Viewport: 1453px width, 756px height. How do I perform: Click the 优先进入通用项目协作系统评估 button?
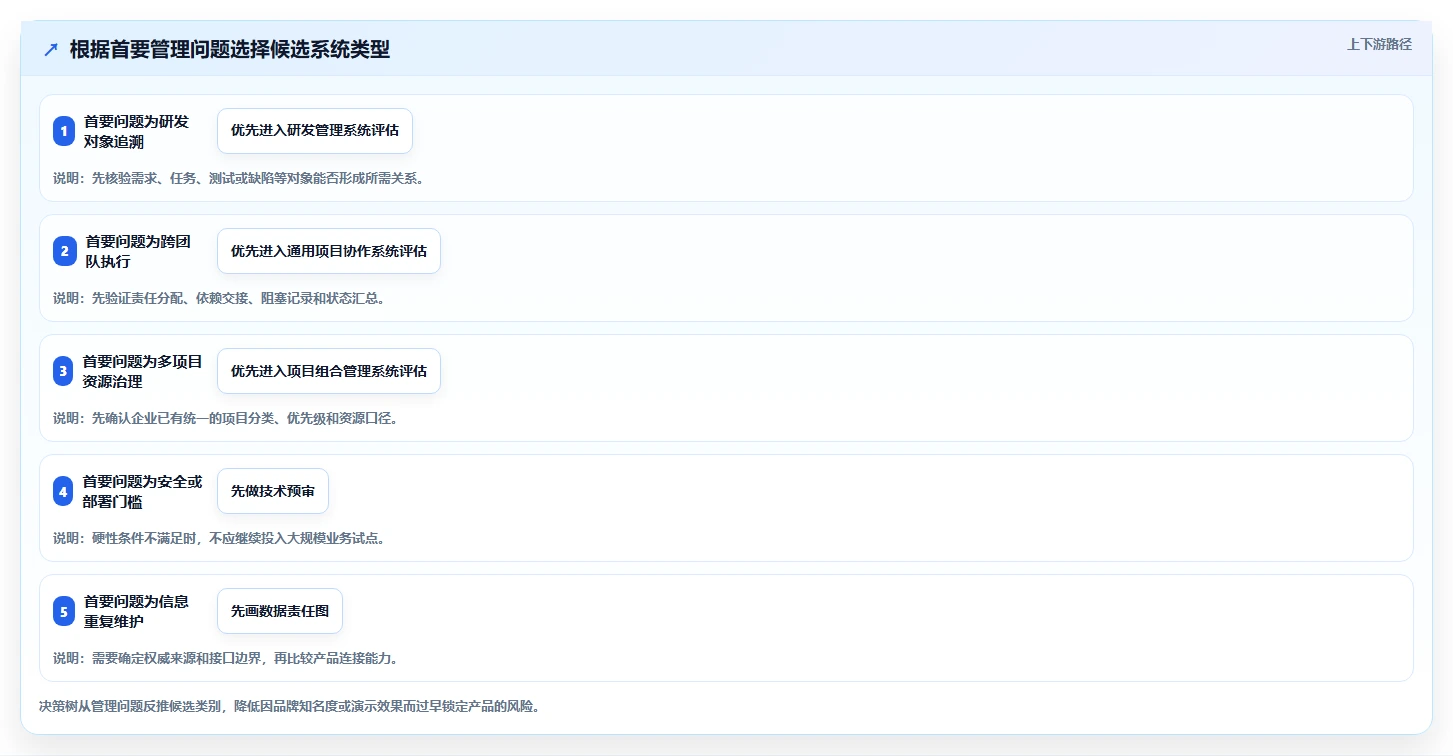[x=329, y=251]
